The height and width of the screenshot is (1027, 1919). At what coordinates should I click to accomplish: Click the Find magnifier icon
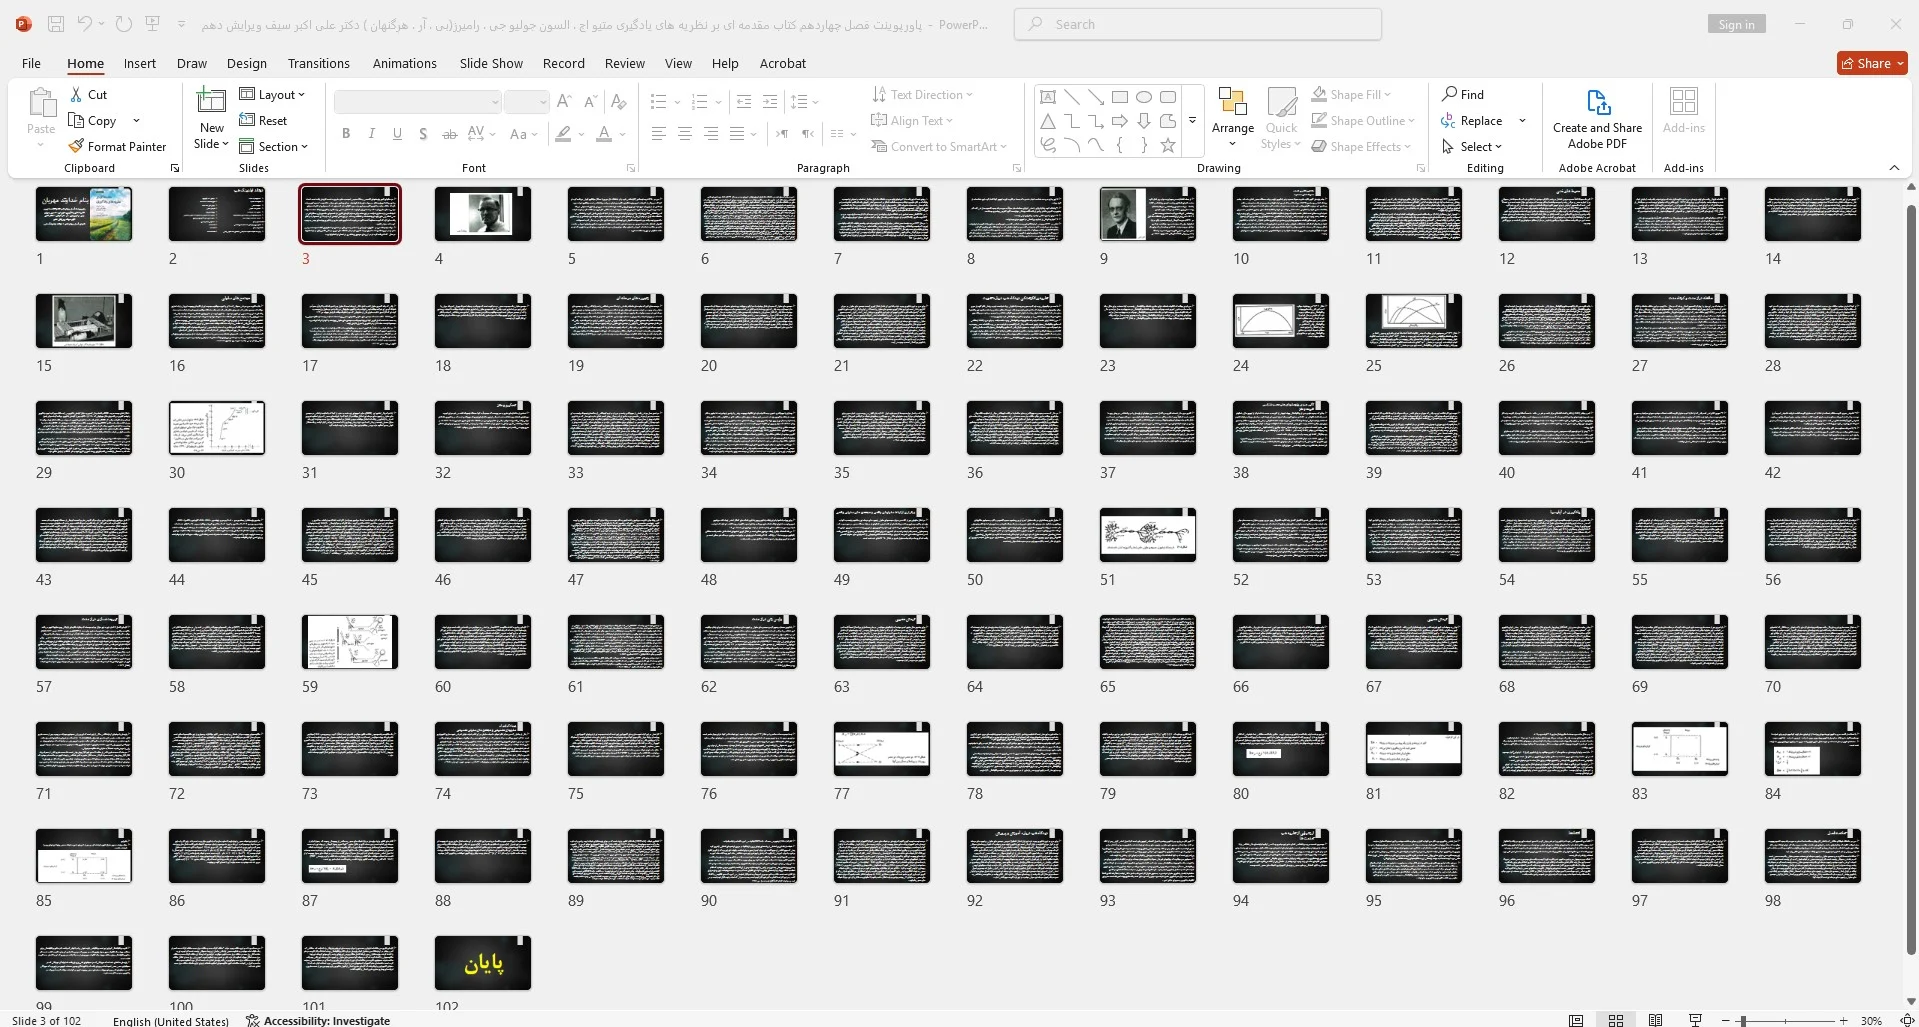click(x=1449, y=94)
